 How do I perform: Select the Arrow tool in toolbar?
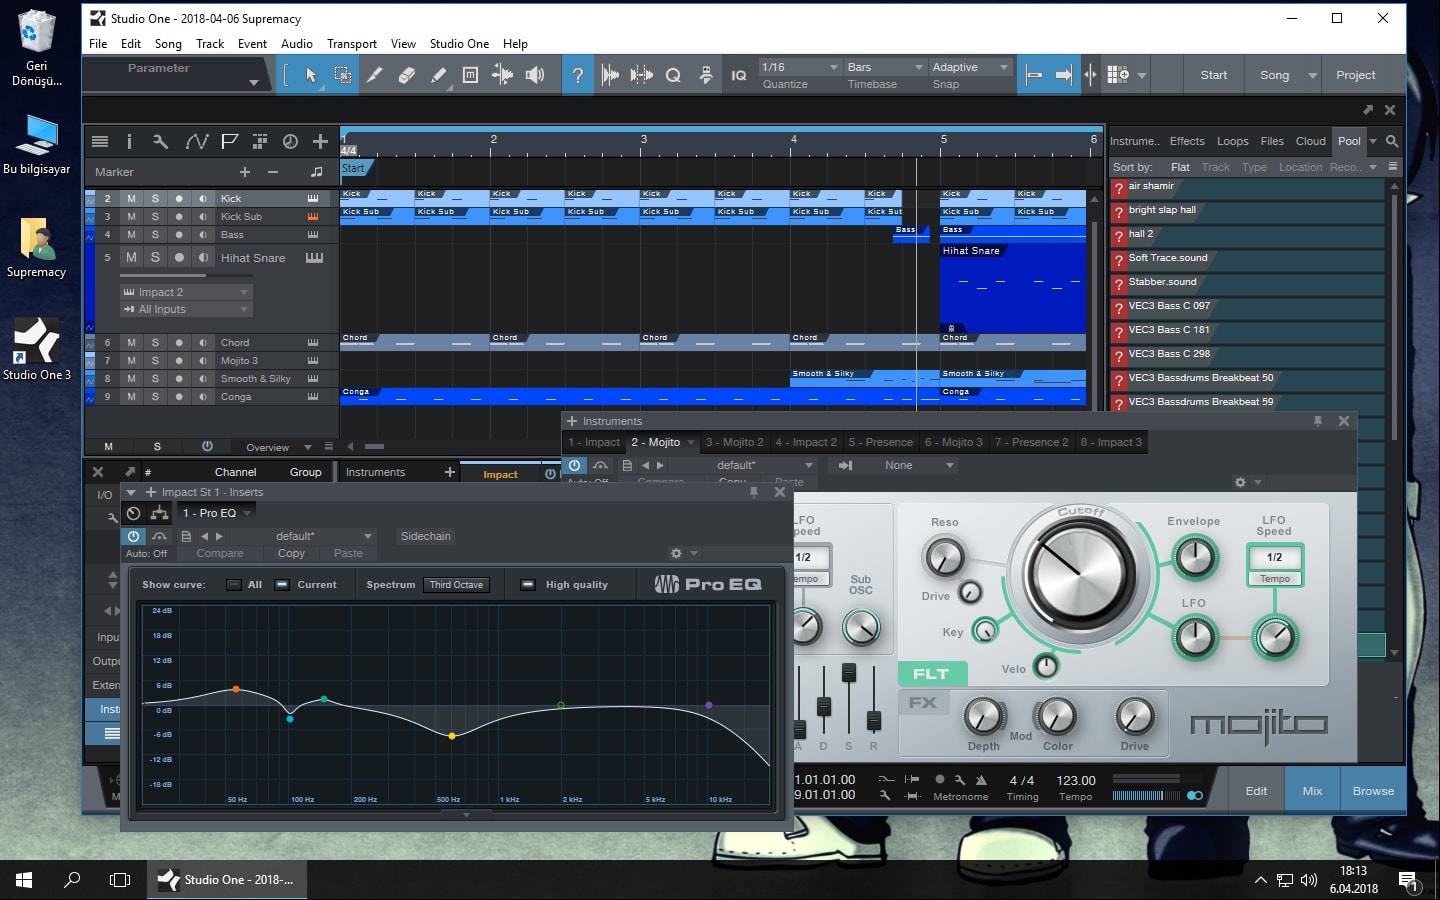click(311, 75)
